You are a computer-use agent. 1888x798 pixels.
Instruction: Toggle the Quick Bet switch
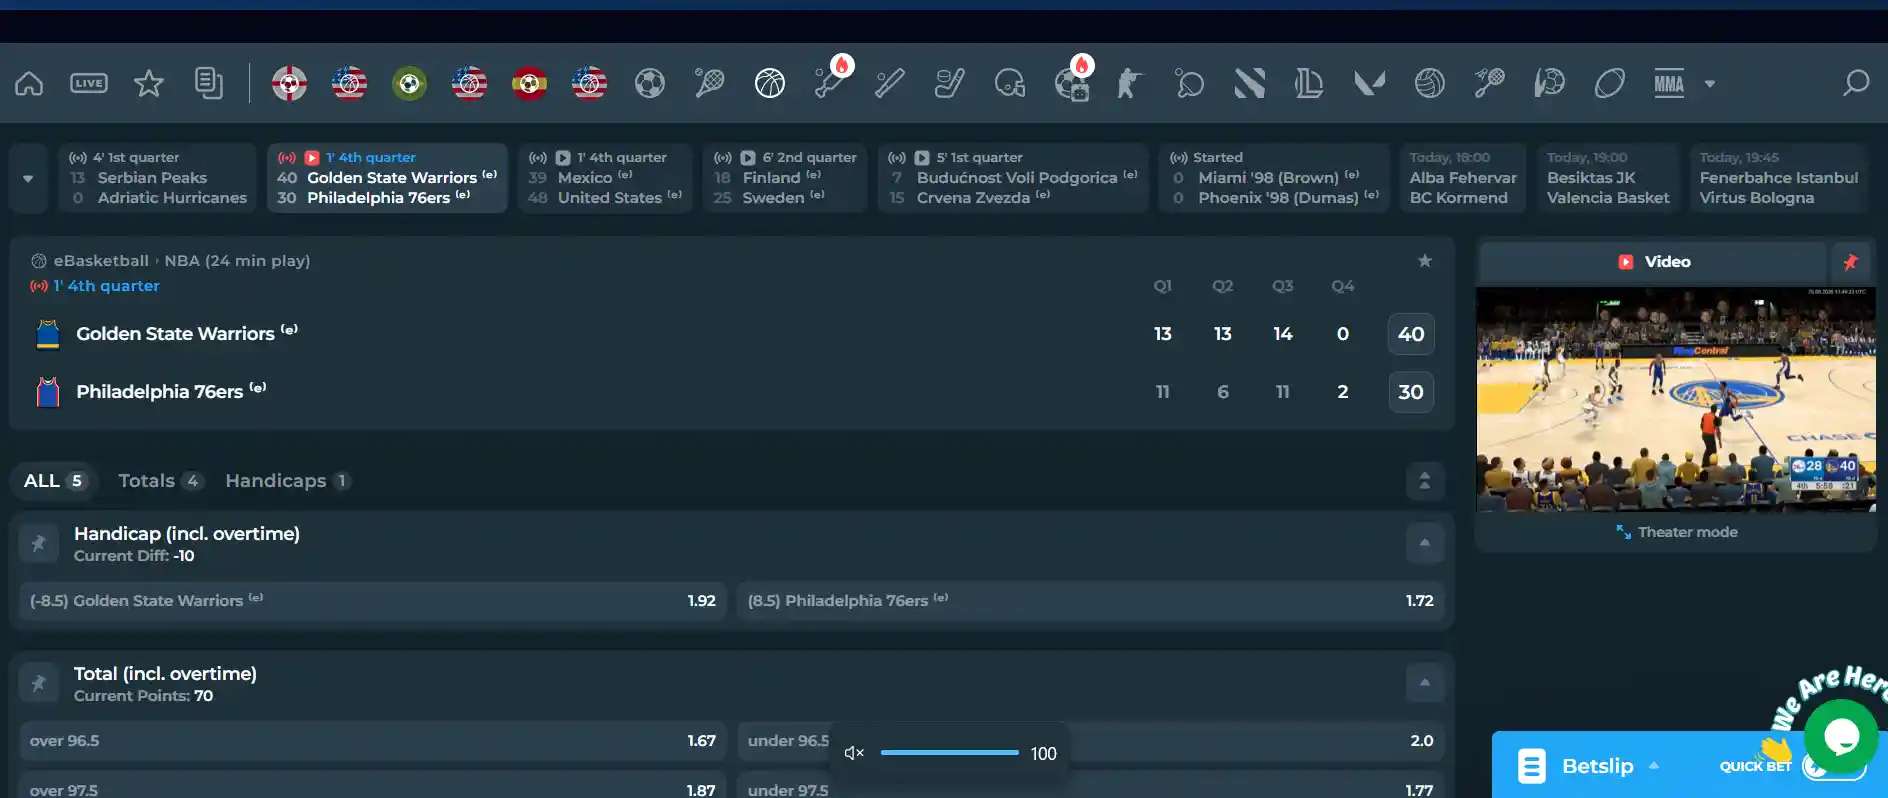(x=1834, y=767)
